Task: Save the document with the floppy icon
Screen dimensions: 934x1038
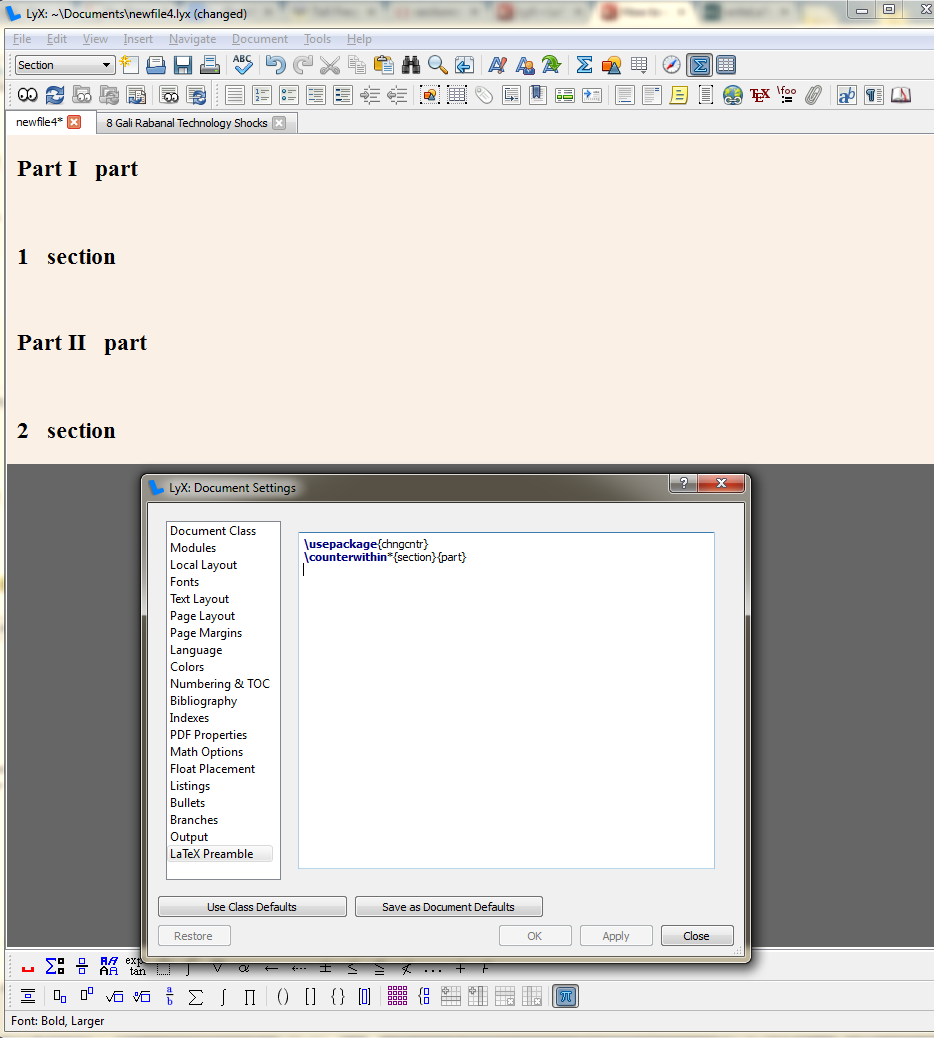Action: point(183,65)
